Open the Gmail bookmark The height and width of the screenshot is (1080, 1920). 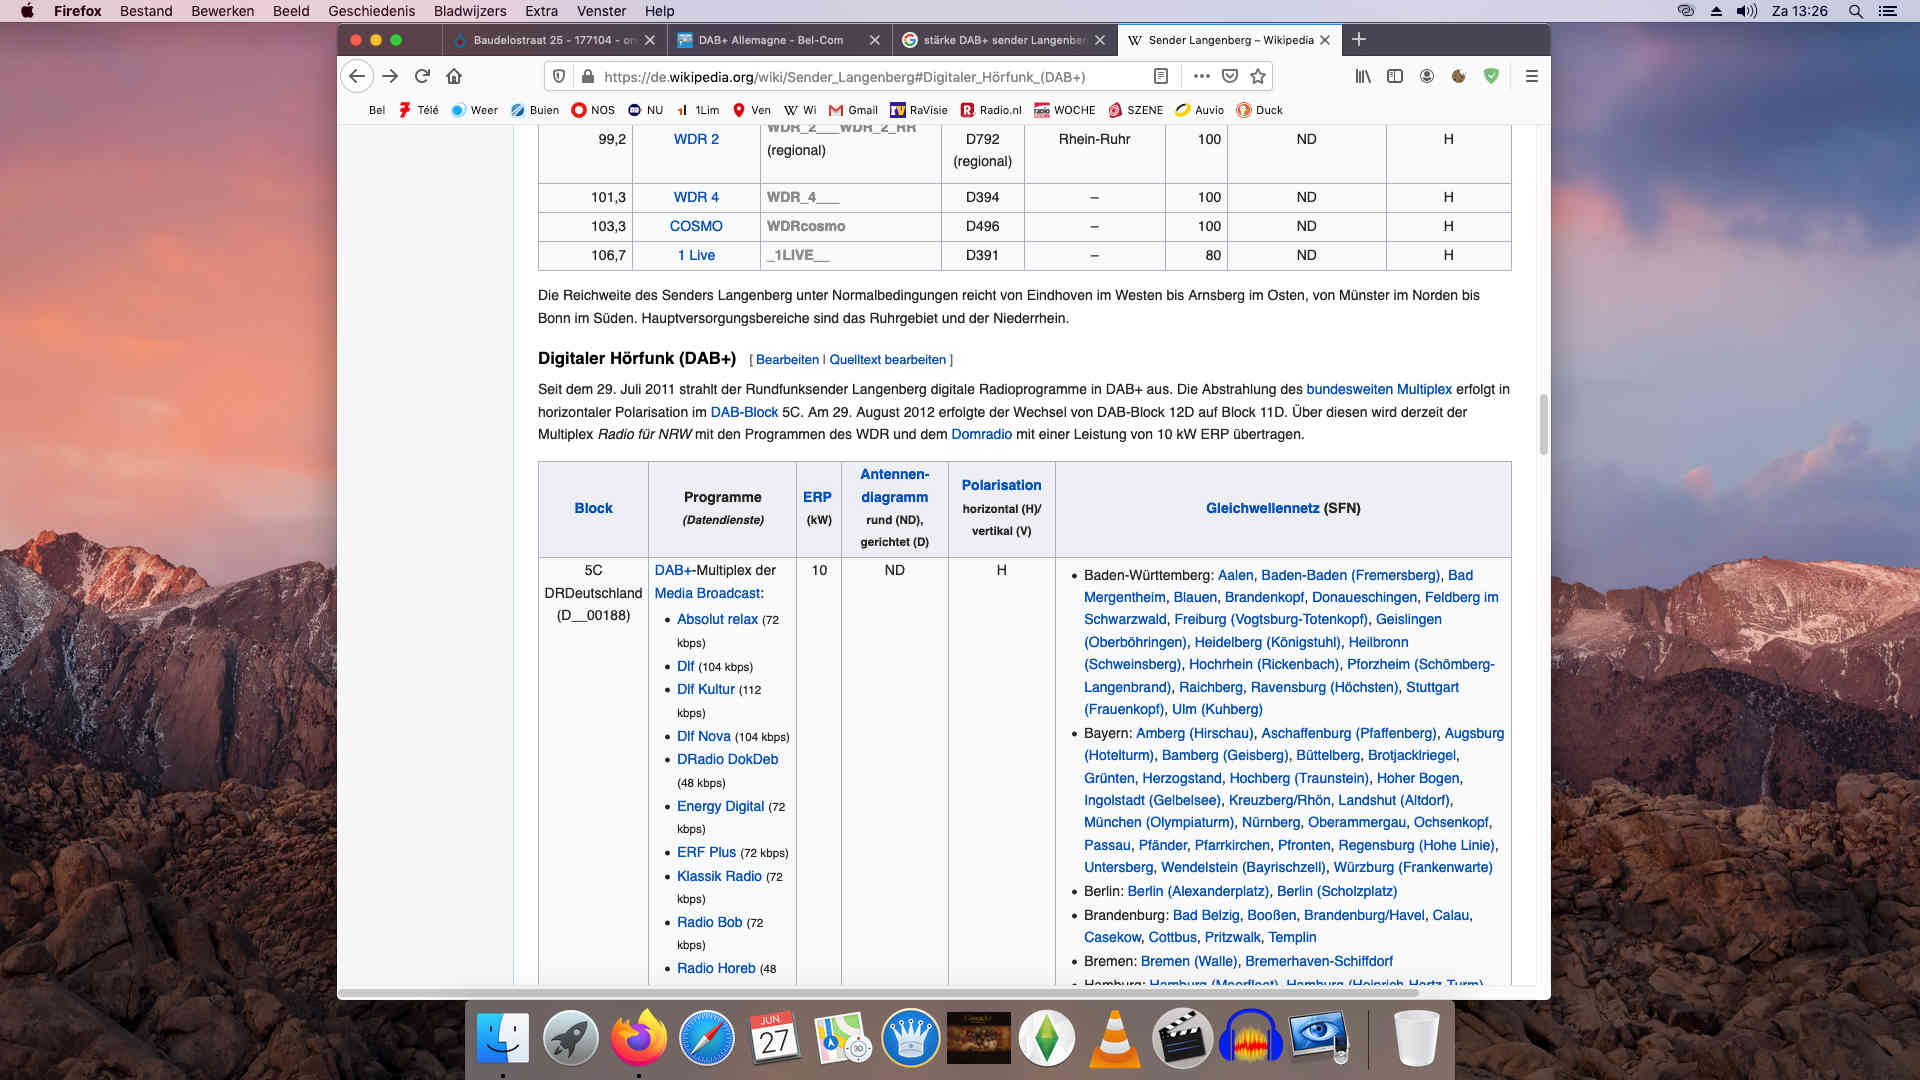coord(853,110)
